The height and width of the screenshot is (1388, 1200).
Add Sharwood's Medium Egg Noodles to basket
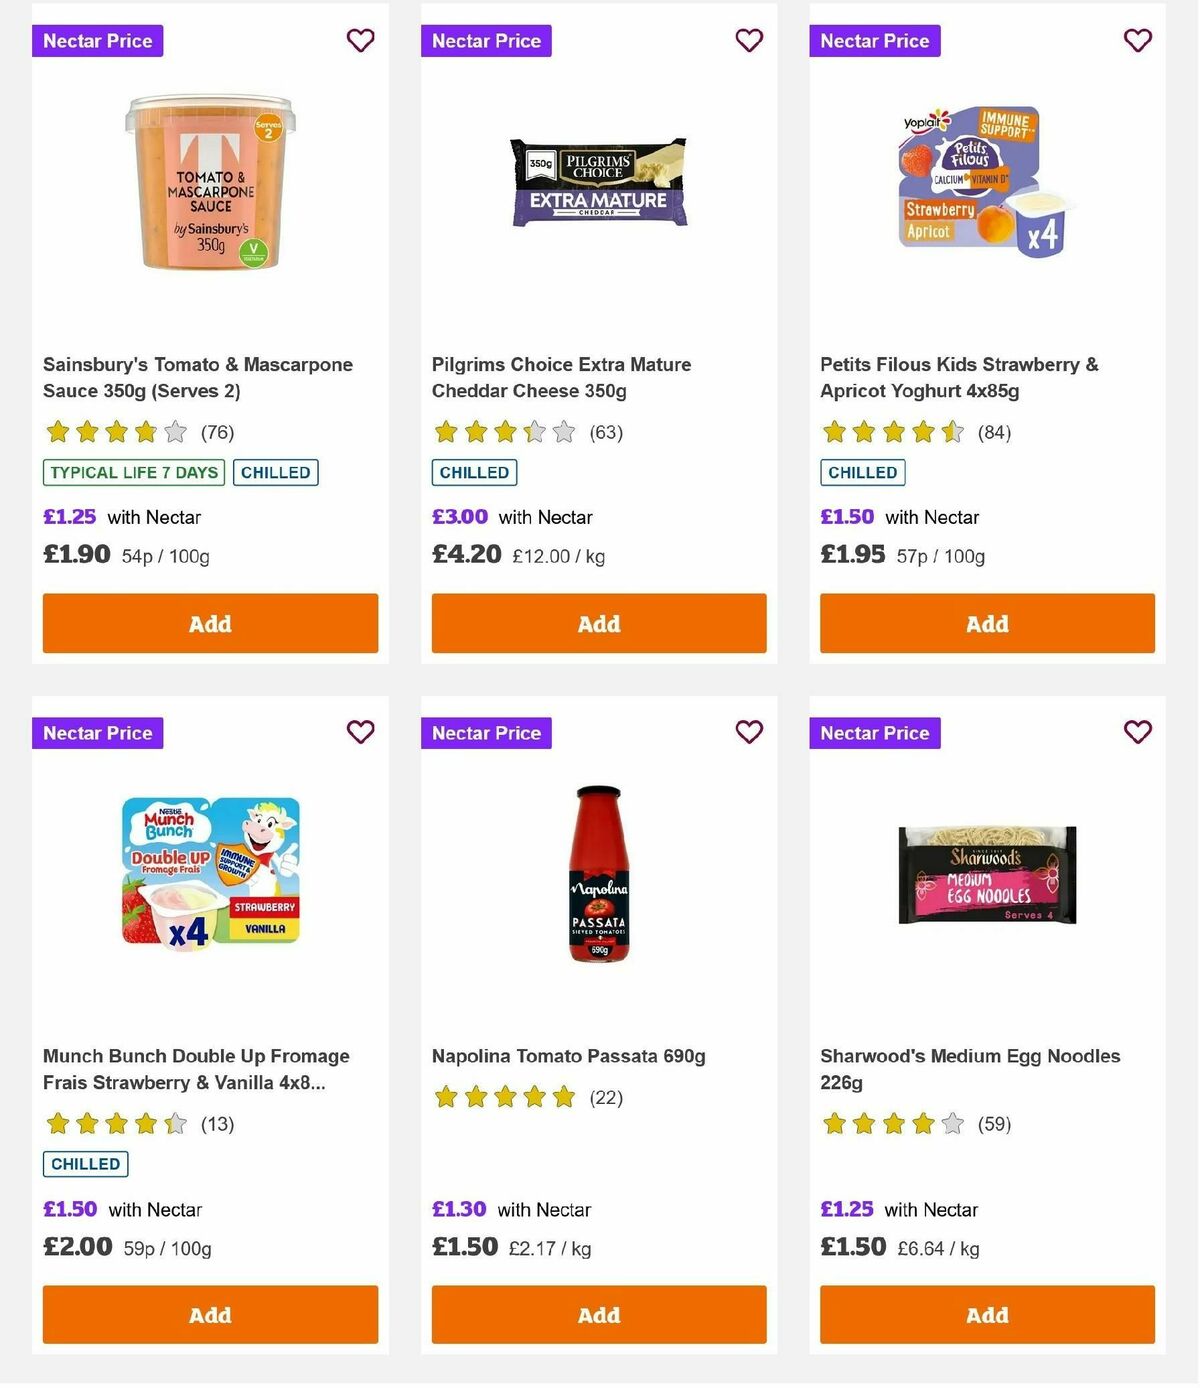[987, 1315]
